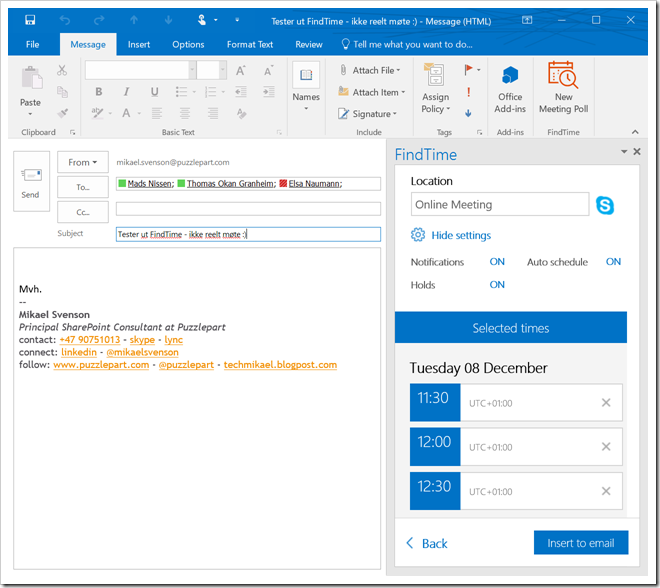660x588 pixels.
Task: Align text left in Basic Text
Action: point(157,113)
